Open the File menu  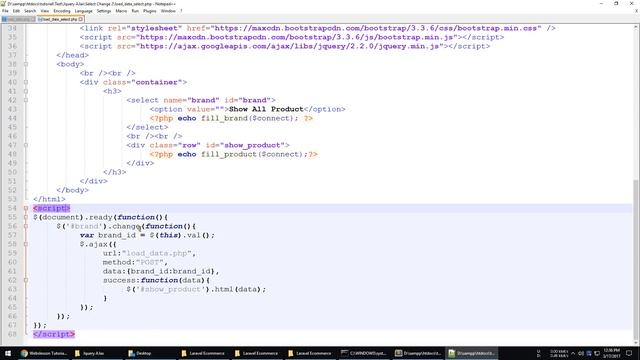5,11
